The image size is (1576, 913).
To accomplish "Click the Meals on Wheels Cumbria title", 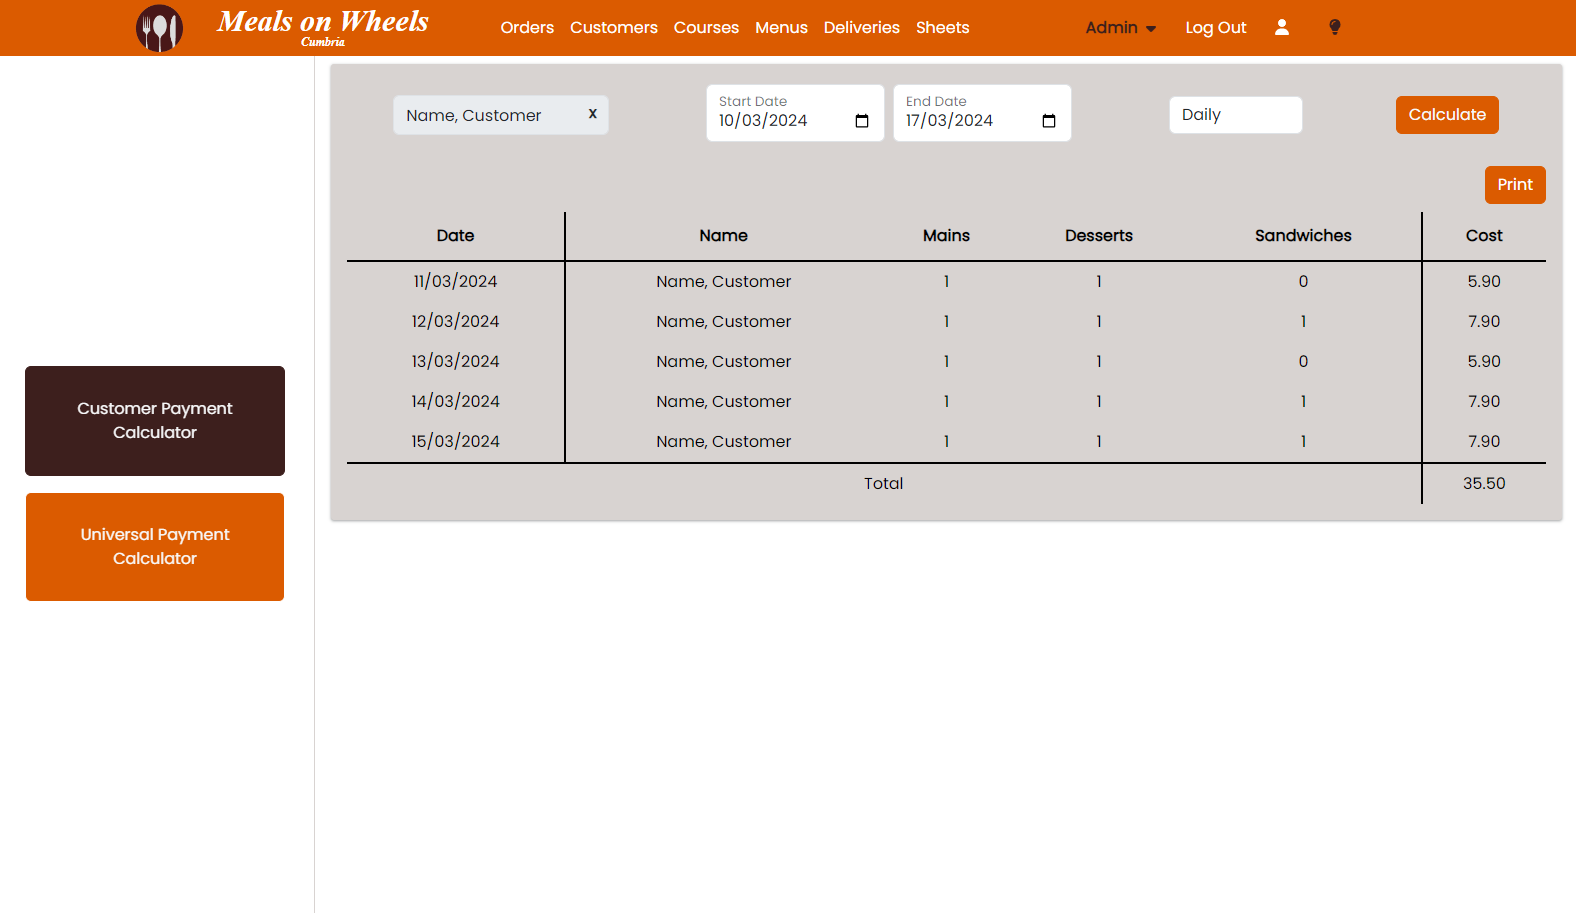I will [323, 26].
